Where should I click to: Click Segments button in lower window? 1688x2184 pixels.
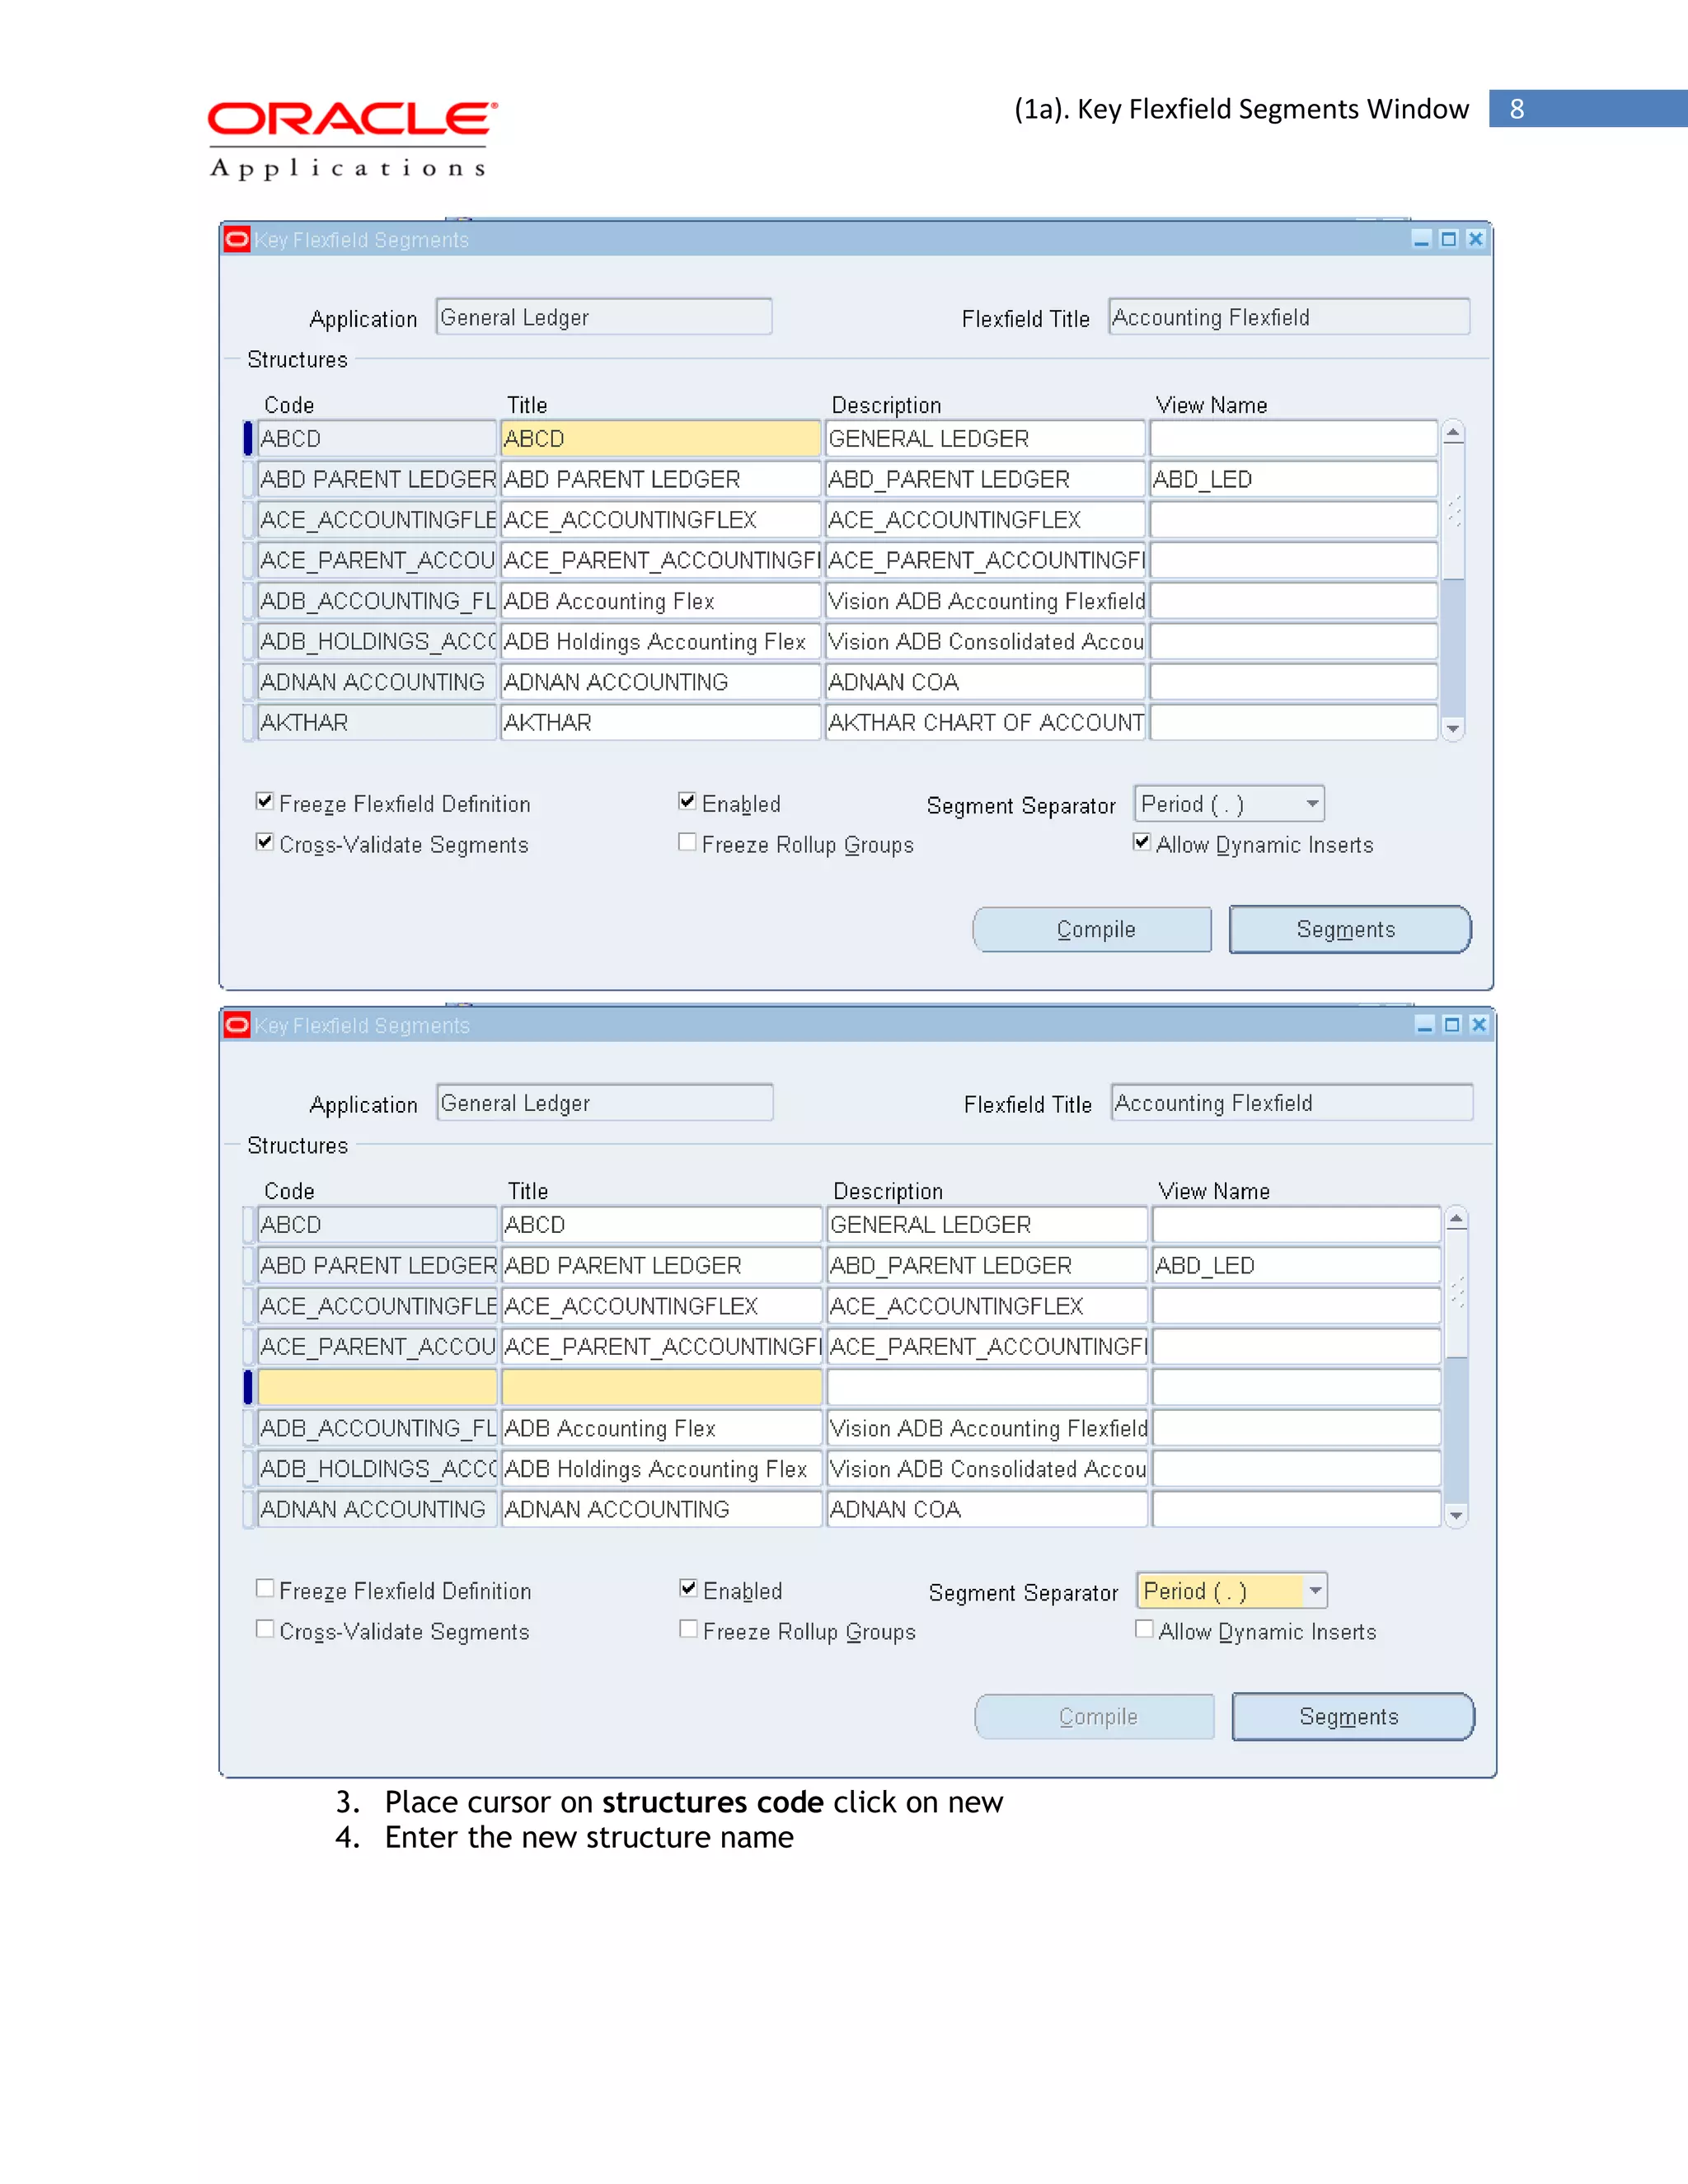pos(1352,1717)
